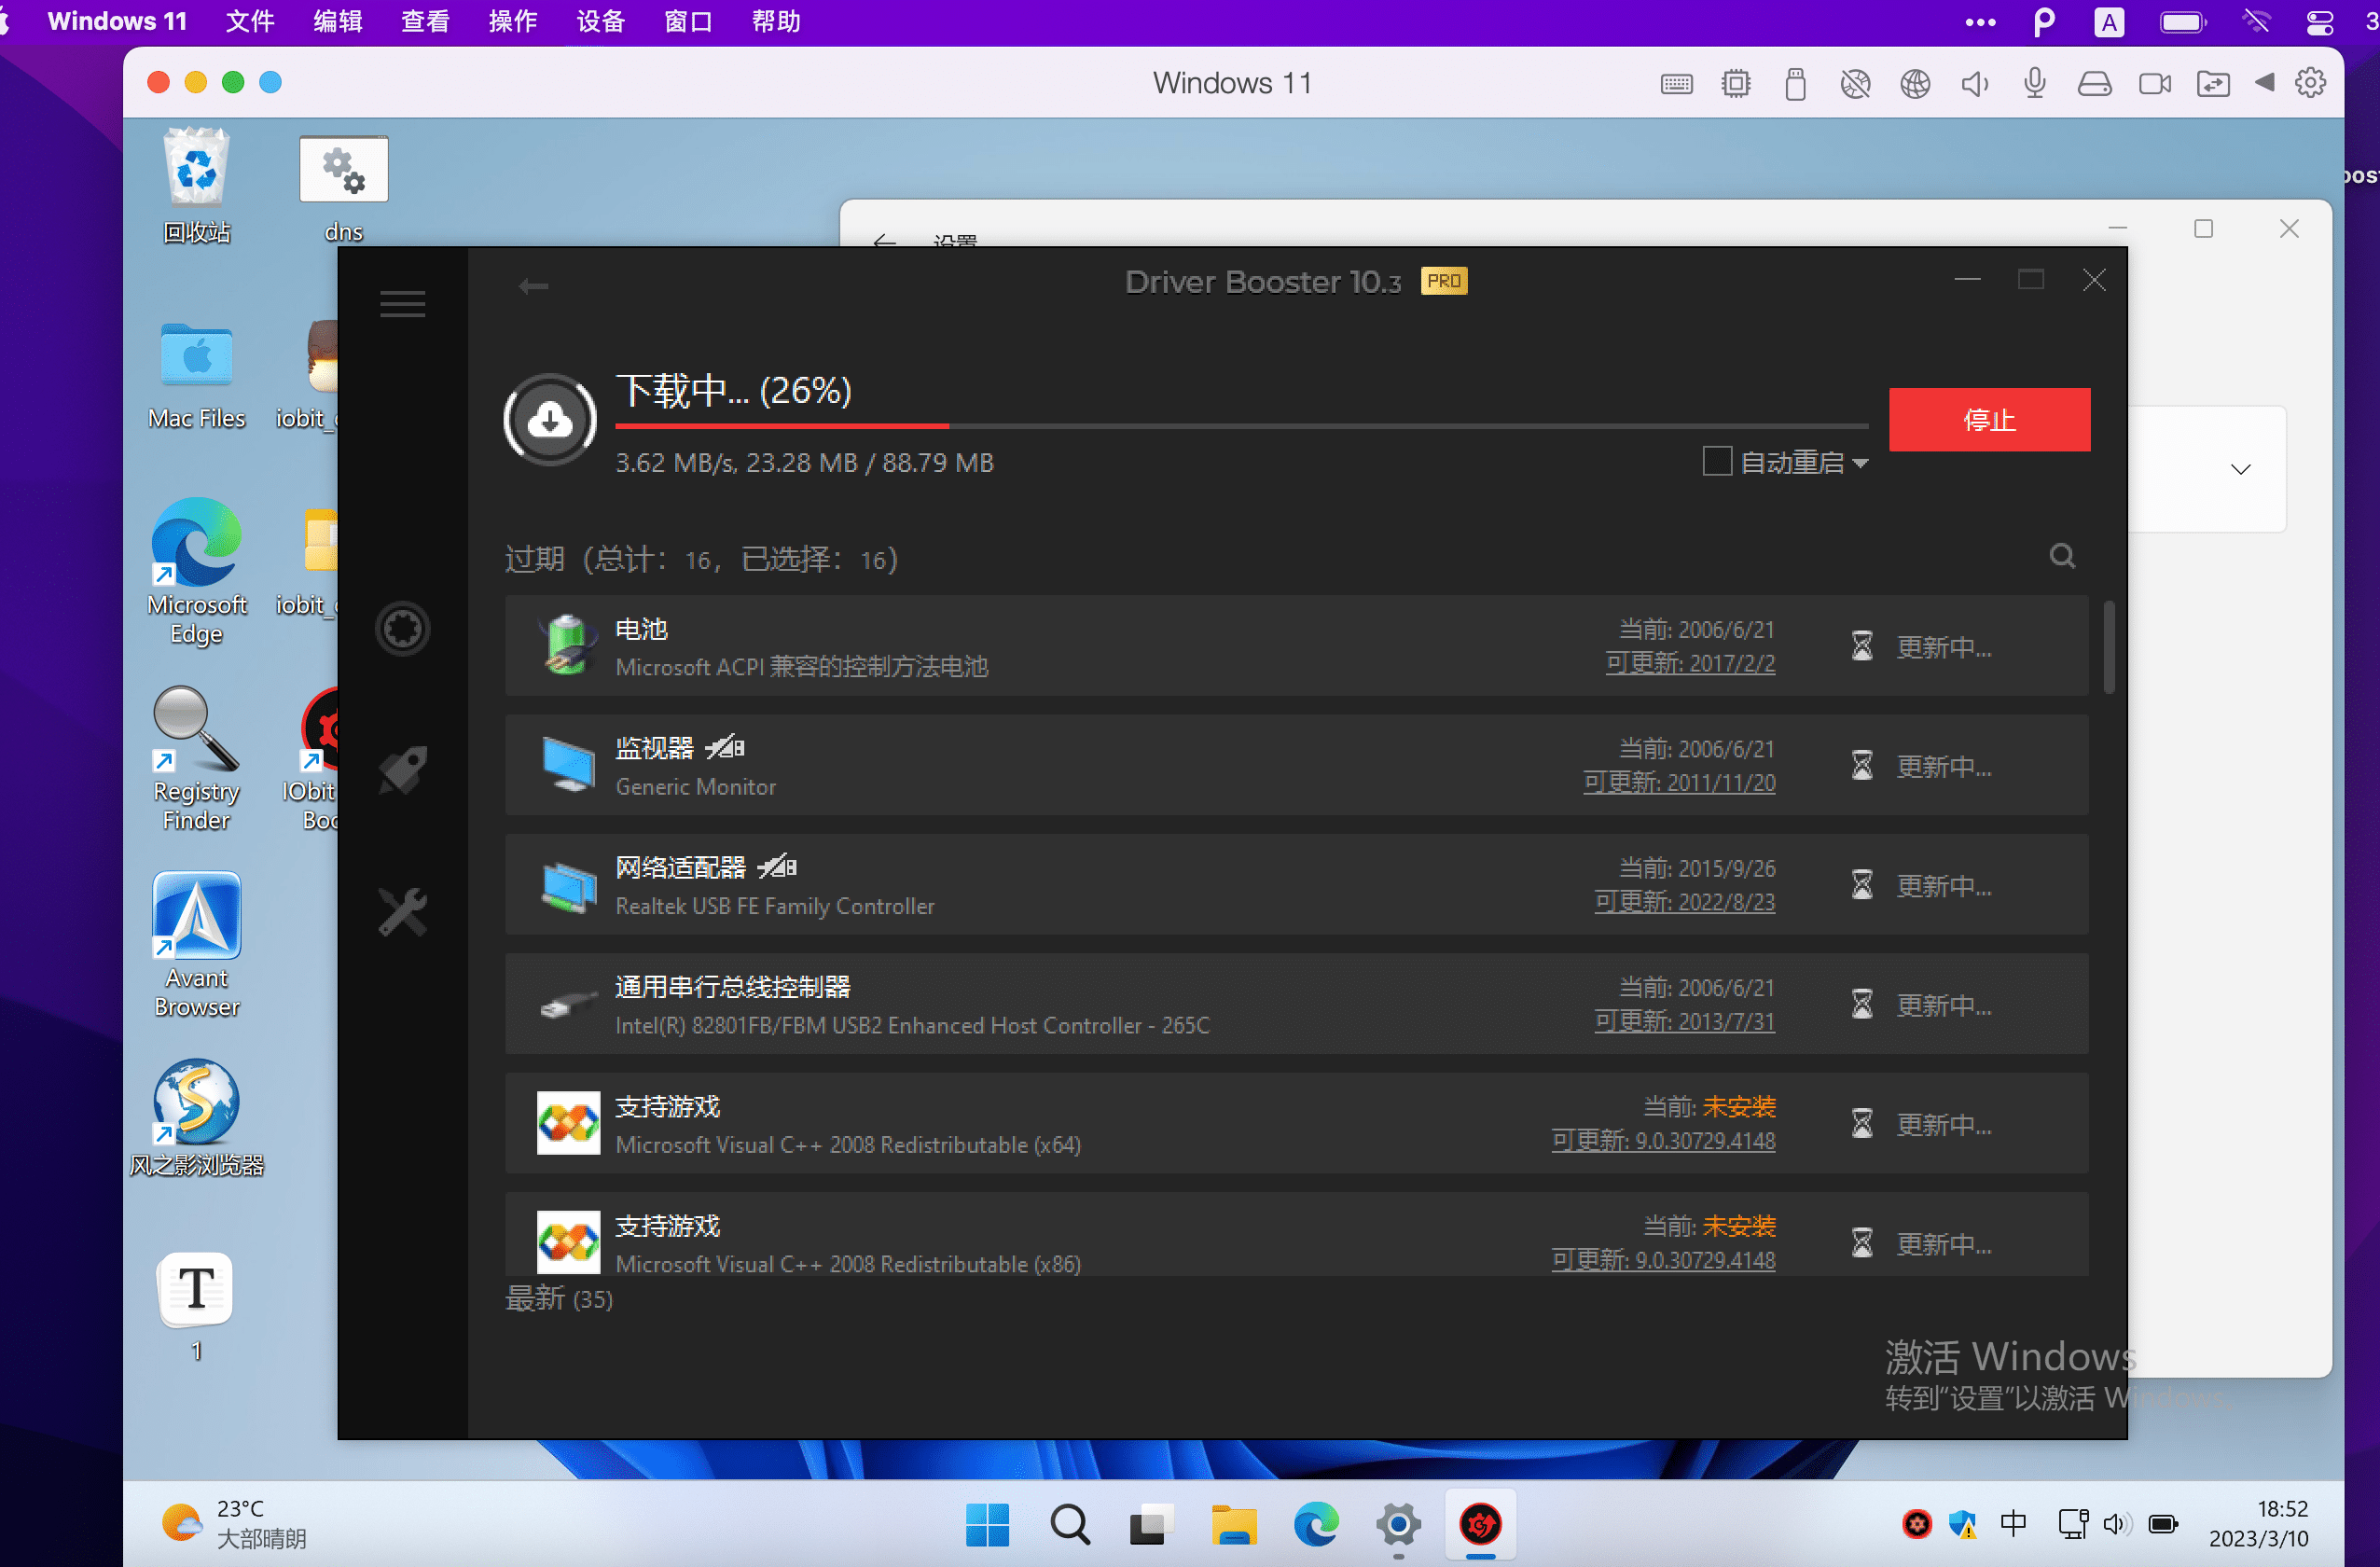Open the 设备 menu
Screen dimensions: 2380x1567
click(600, 21)
